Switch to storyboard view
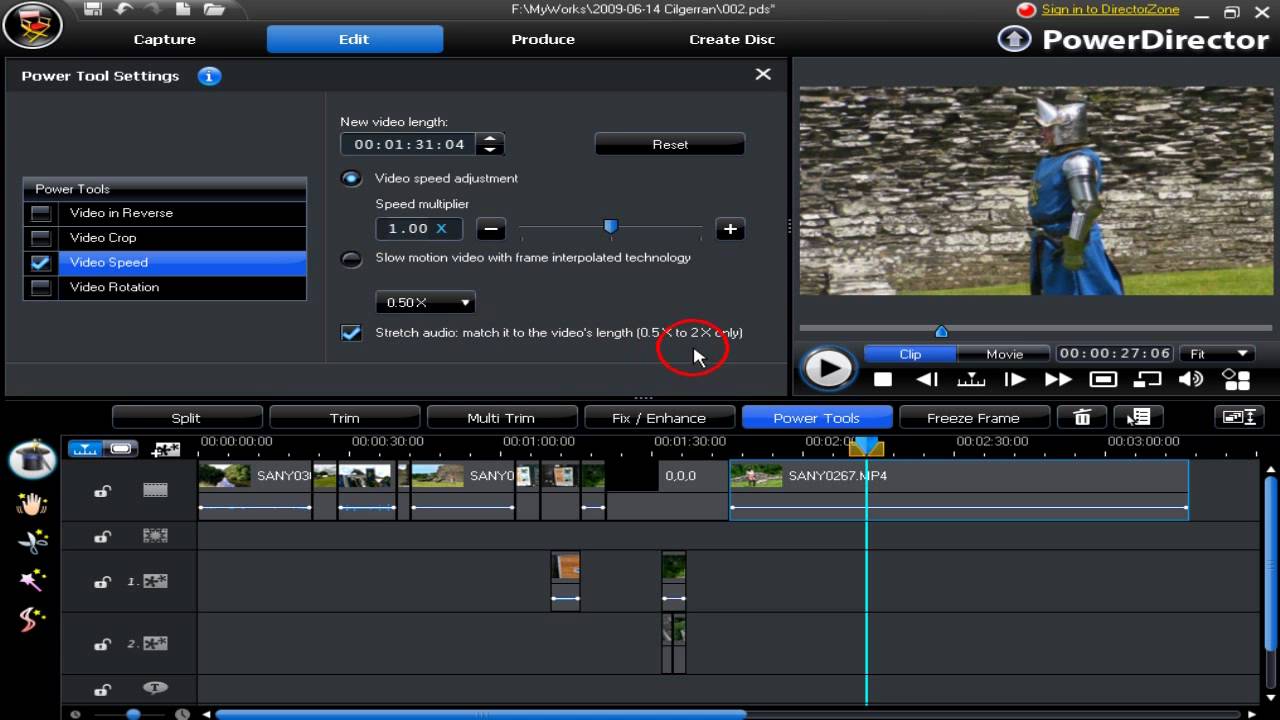1280x720 pixels. click(x=121, y=449)
